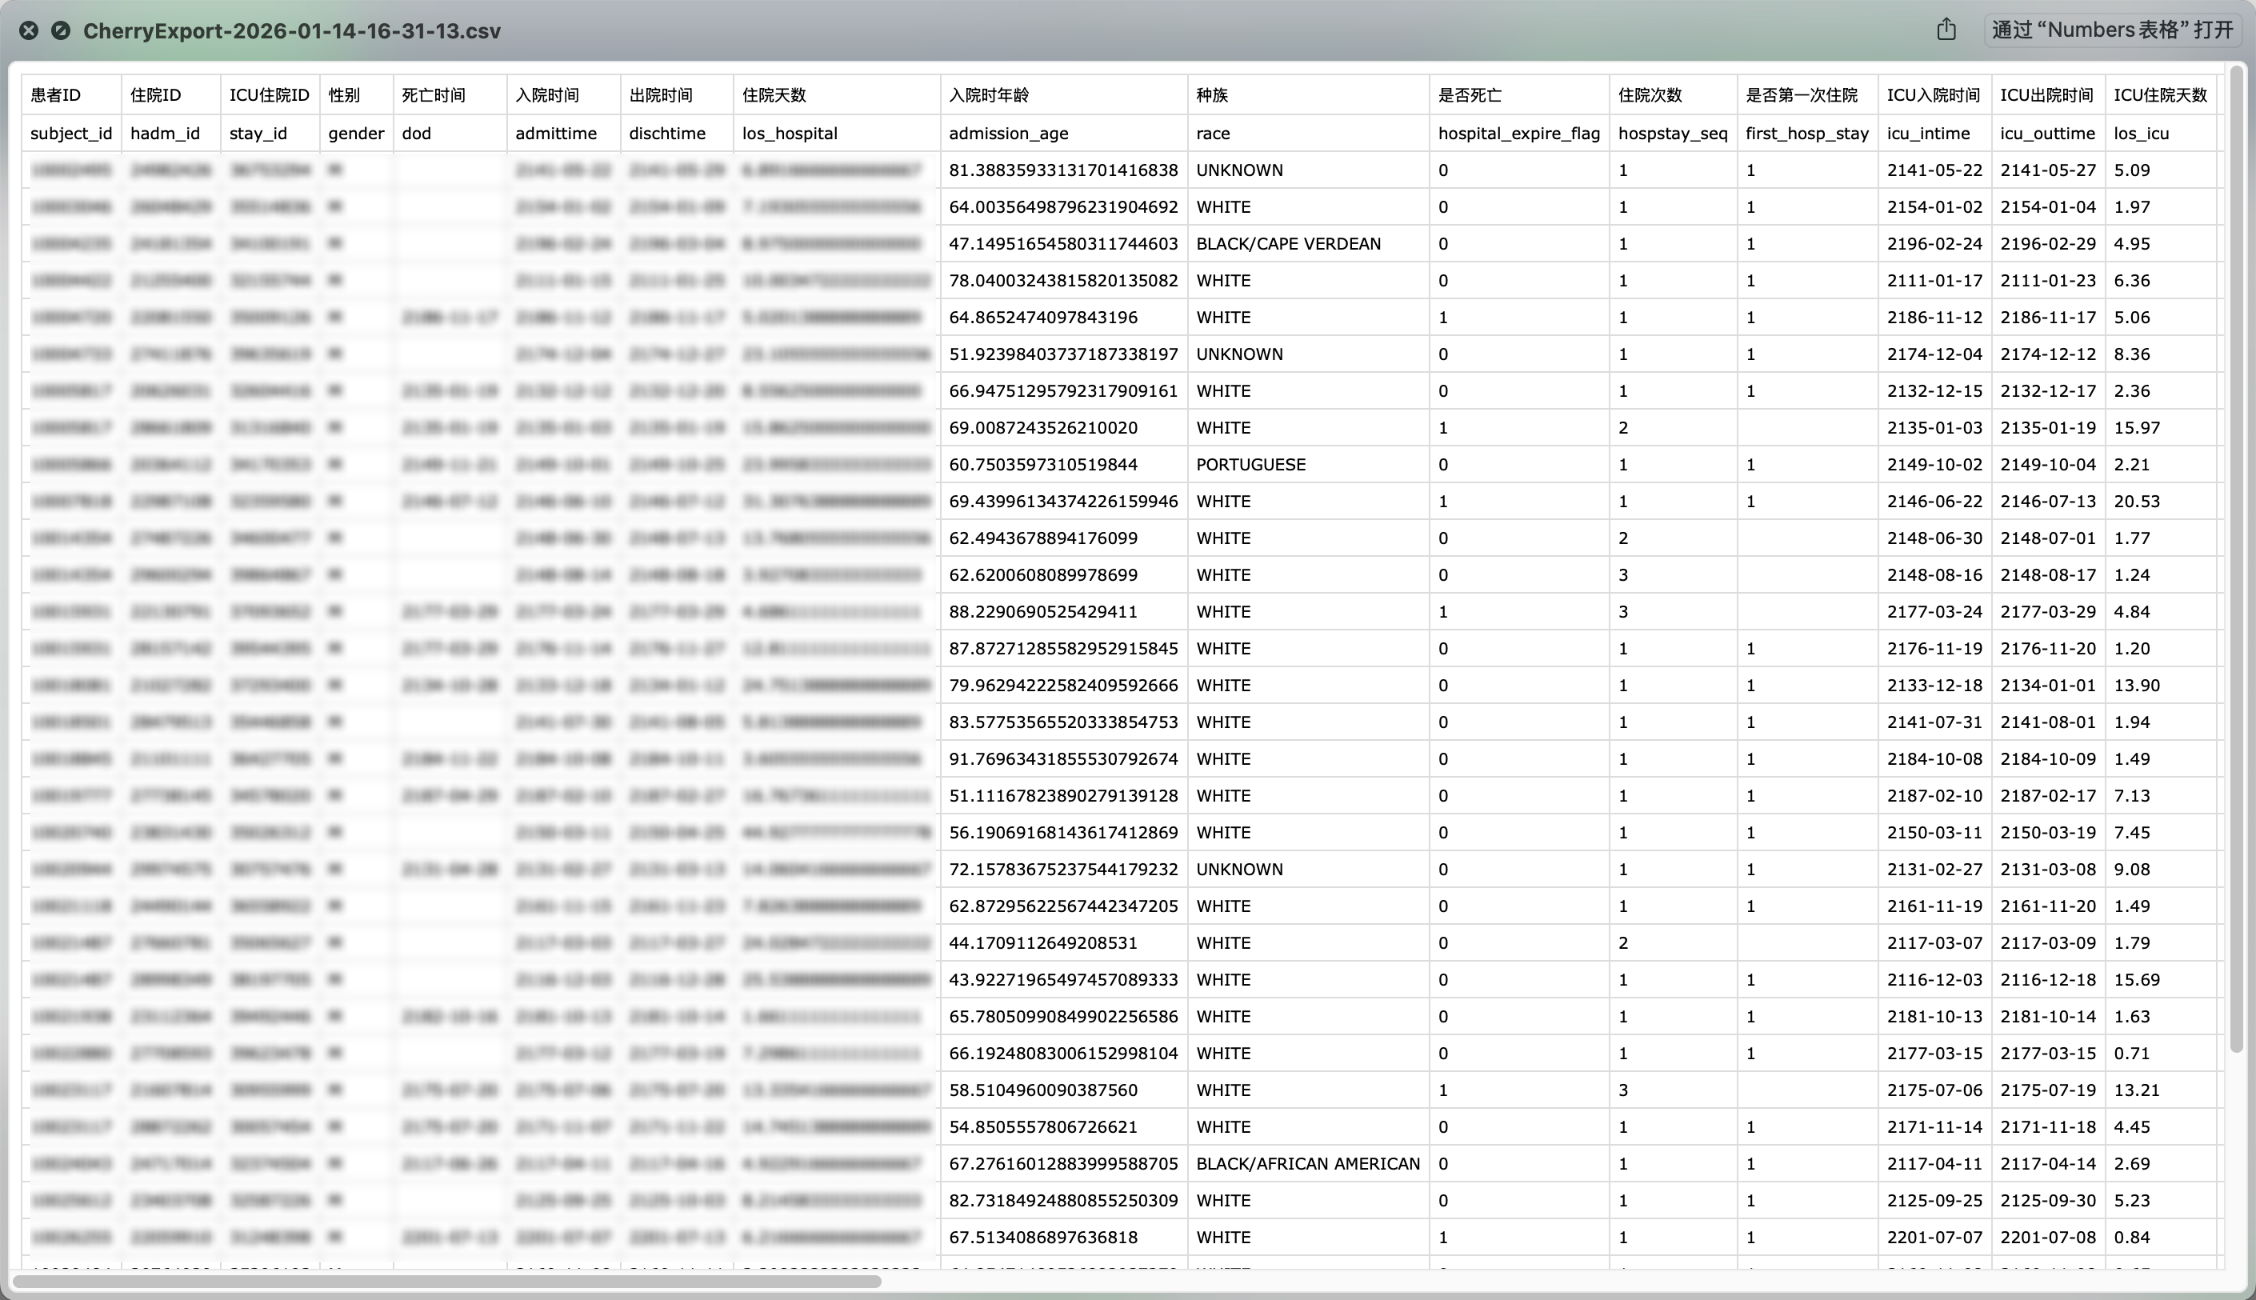The width and height of the screenshot is (2256, 1300).
Task: Click the CherryExport csv file name title
Action: click(292, 31)
